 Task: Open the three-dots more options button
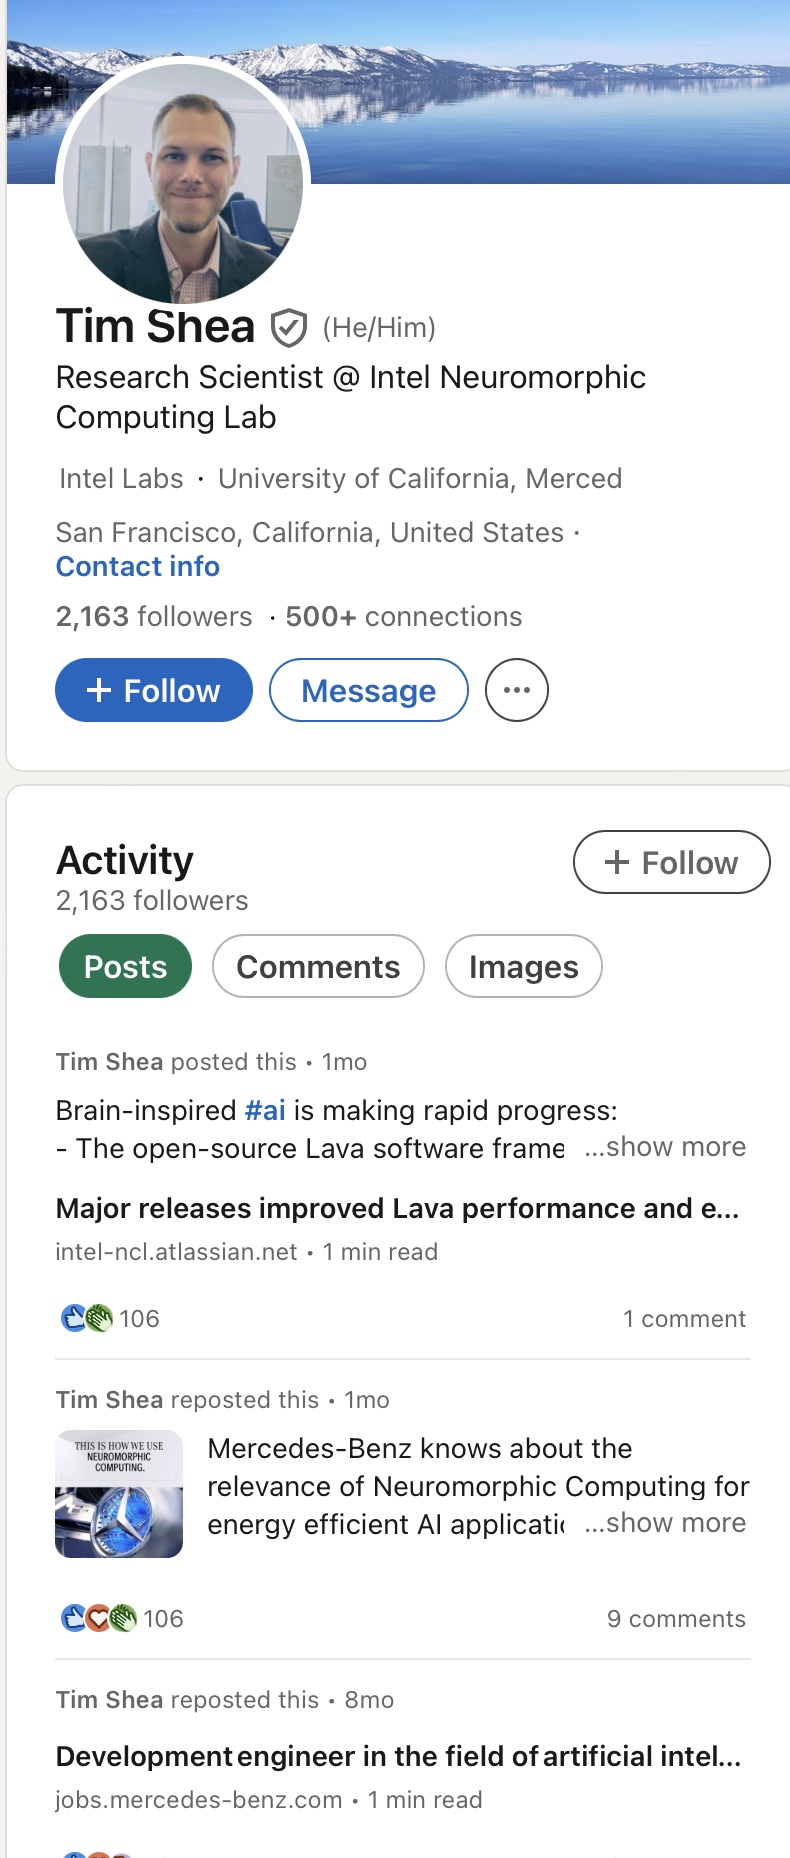click(x=516, y=690)
